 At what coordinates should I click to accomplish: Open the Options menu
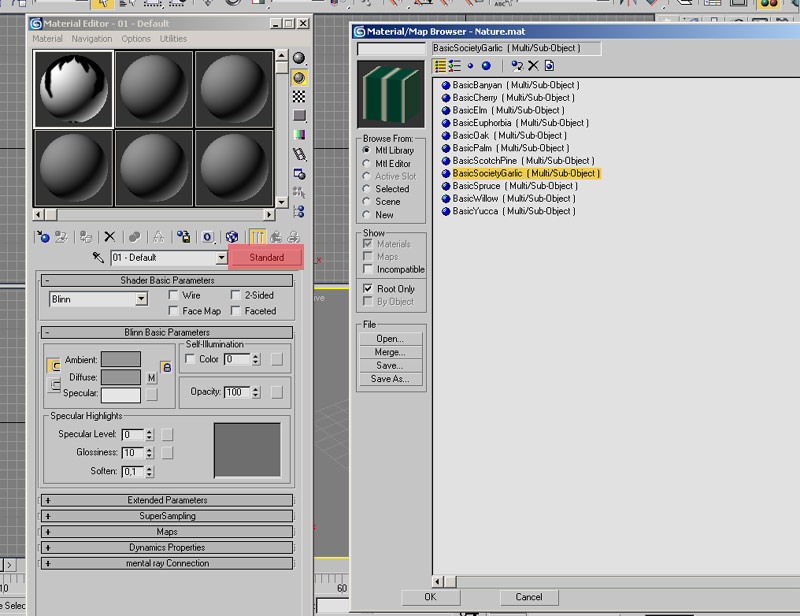(x=136, y=39)
